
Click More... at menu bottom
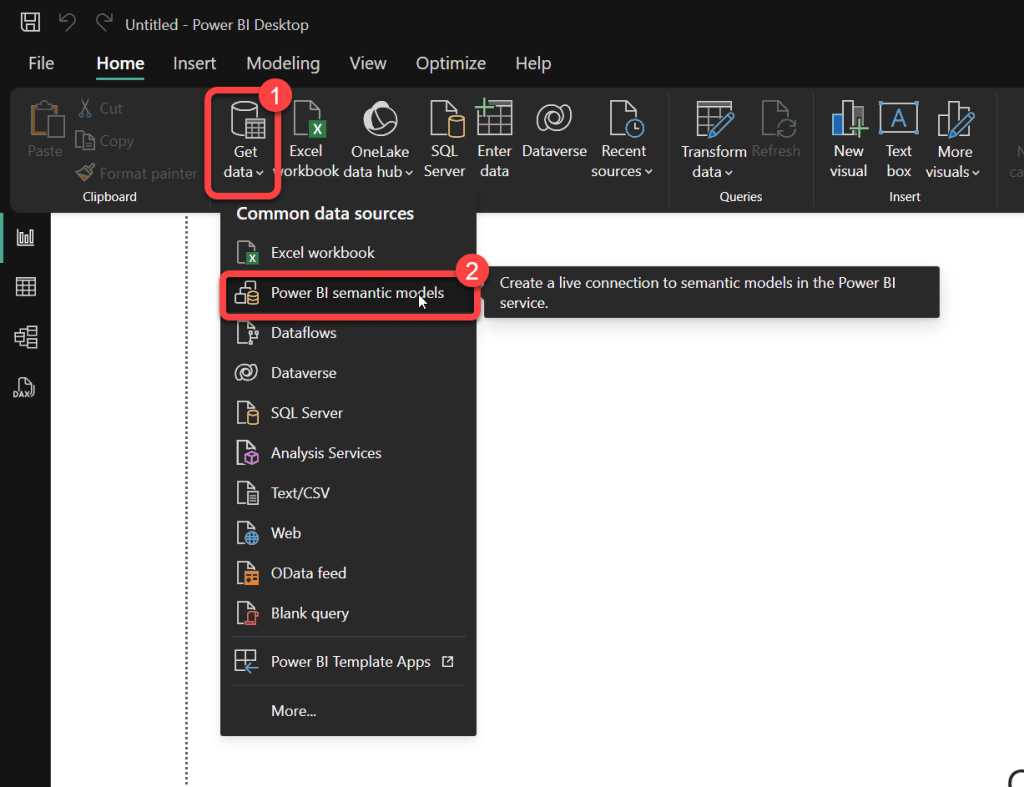tap(348, 711)
